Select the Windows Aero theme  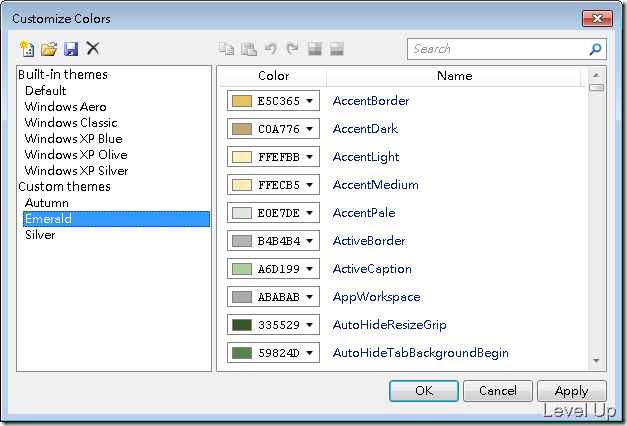pyautogui.click(x=66, y=107)
